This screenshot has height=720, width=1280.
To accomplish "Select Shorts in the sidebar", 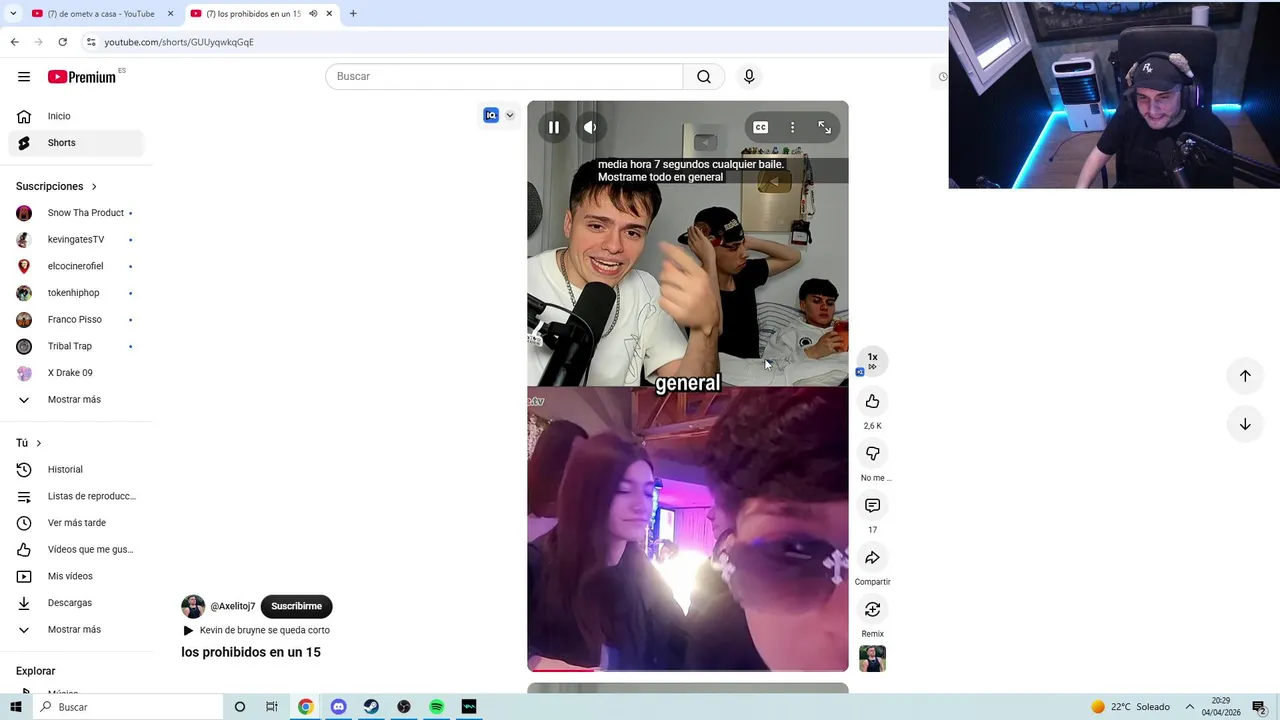I will click(x=76, y=143).
